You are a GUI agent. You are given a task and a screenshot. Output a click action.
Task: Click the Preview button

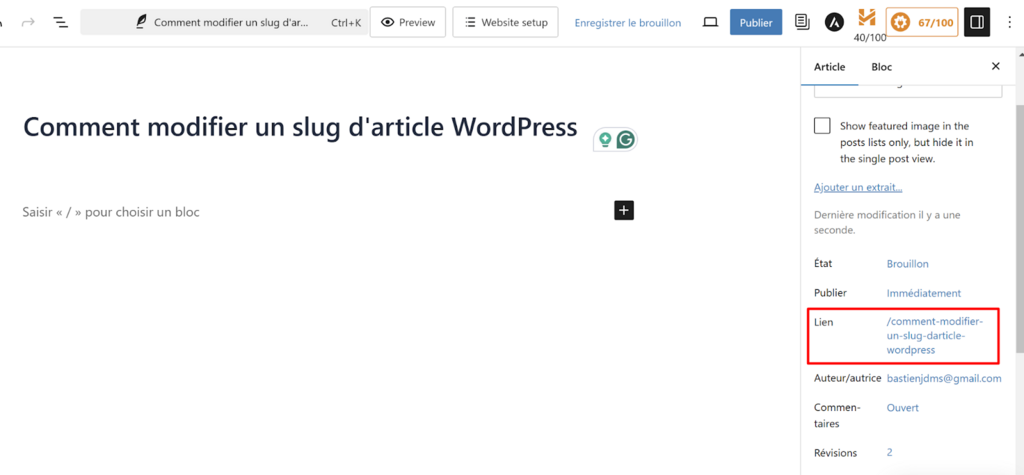pos(408,22)
